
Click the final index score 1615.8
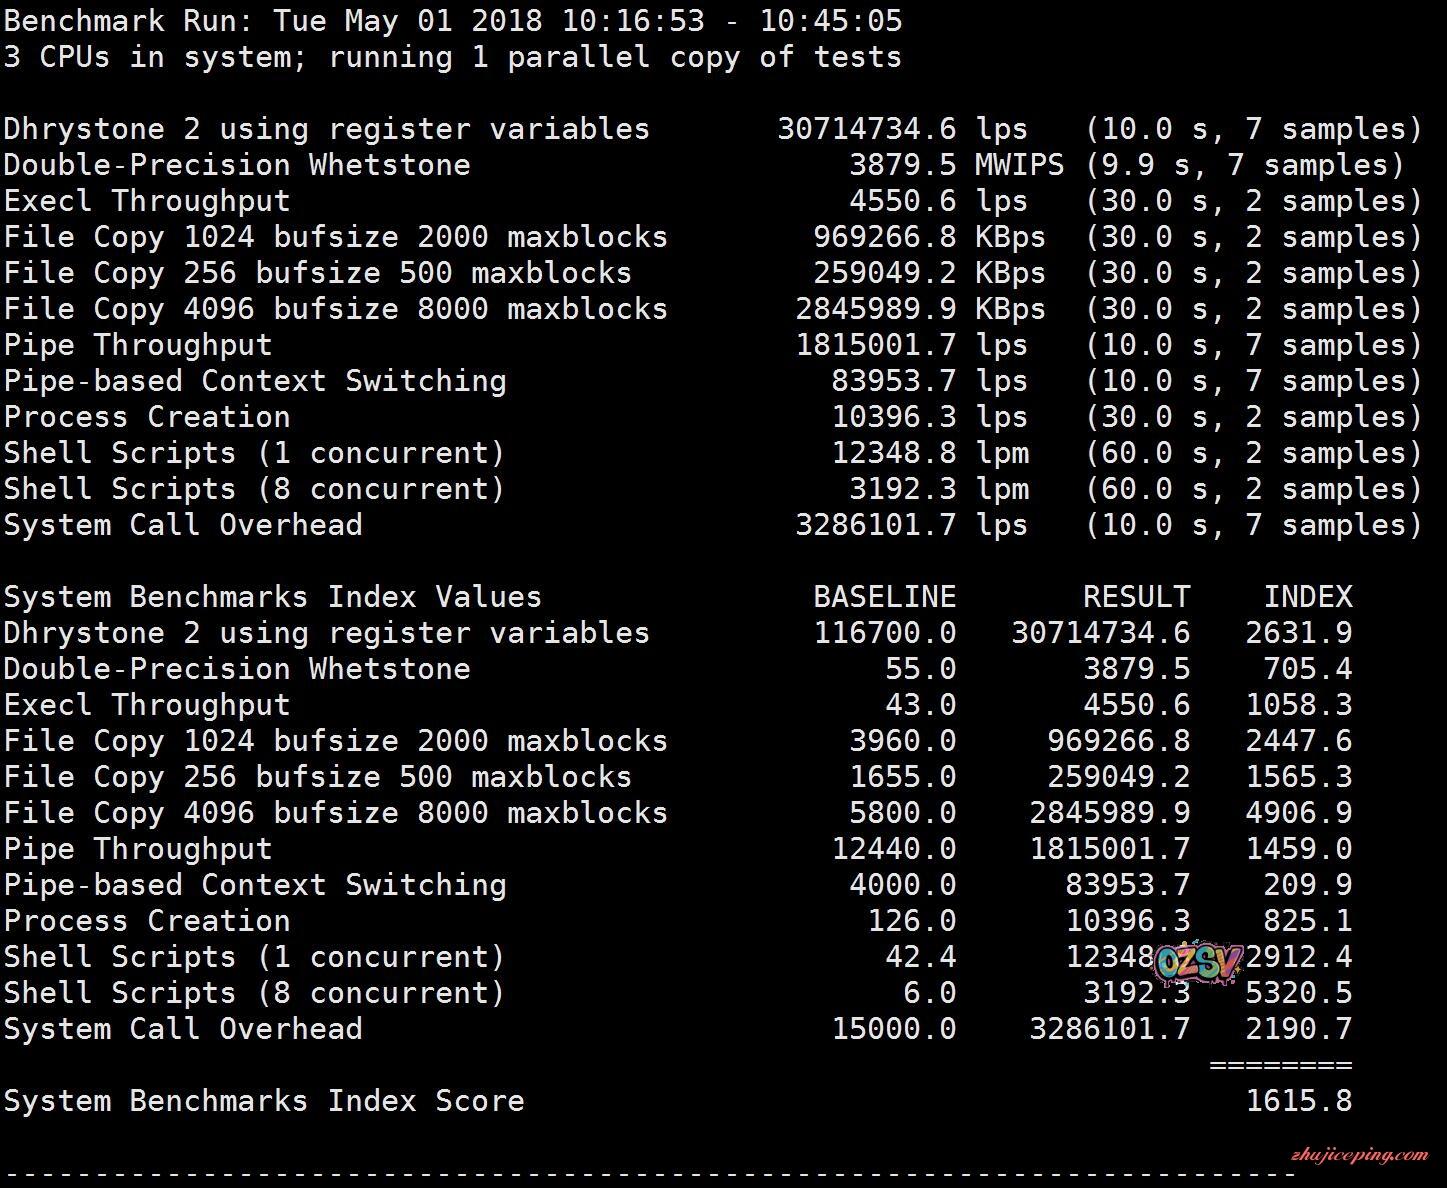(x=1298, y=1101)
